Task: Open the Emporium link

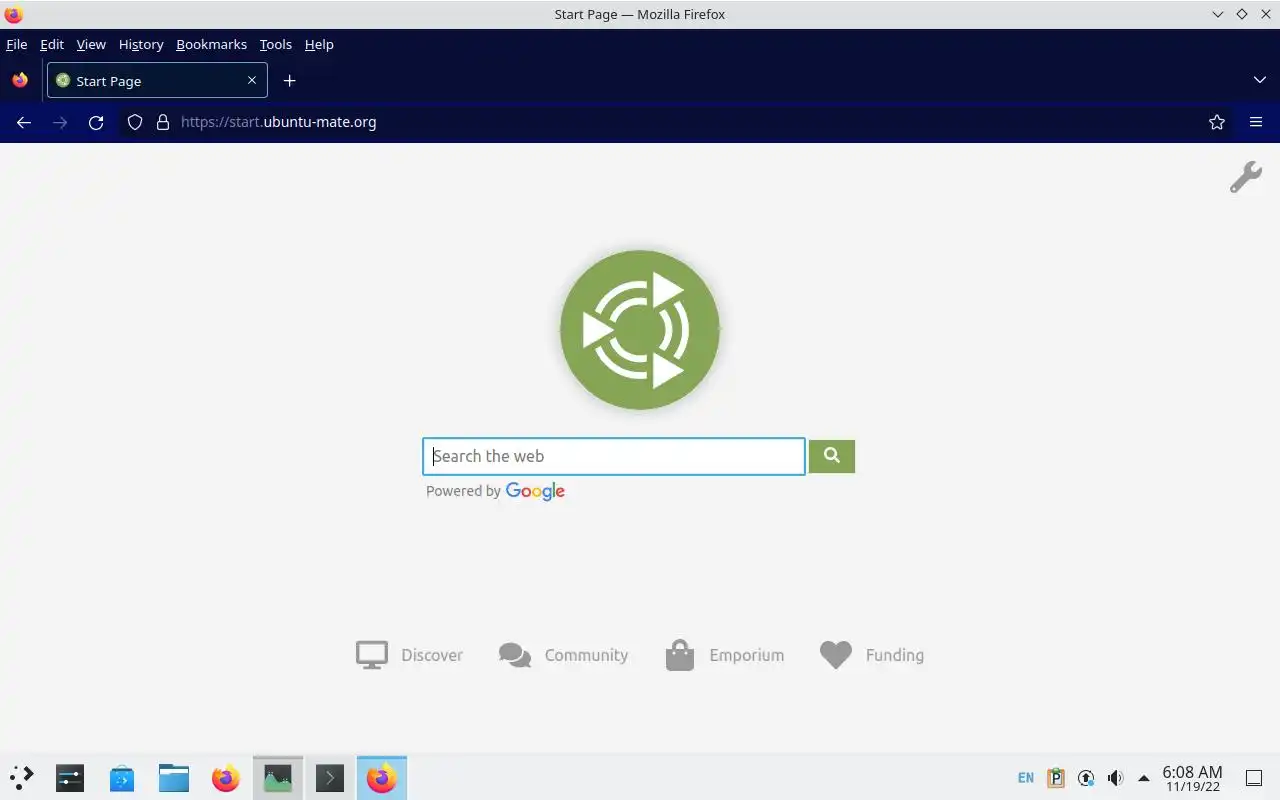Action: click(747, 655)
